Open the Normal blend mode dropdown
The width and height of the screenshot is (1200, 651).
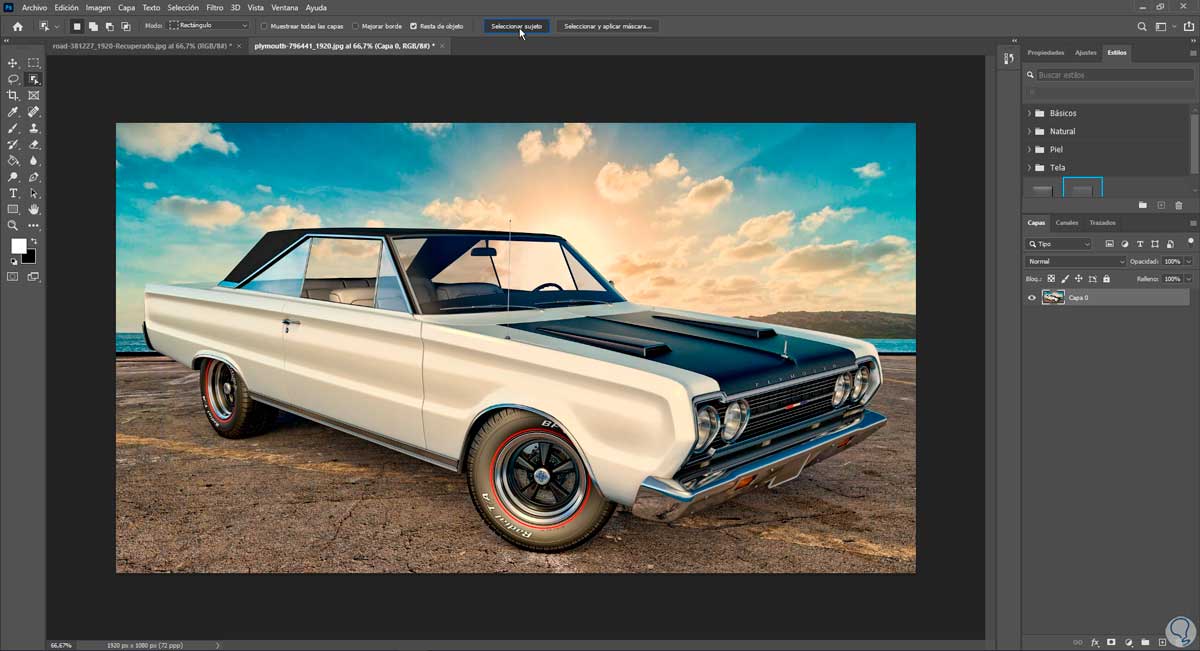click(1075, 262)
